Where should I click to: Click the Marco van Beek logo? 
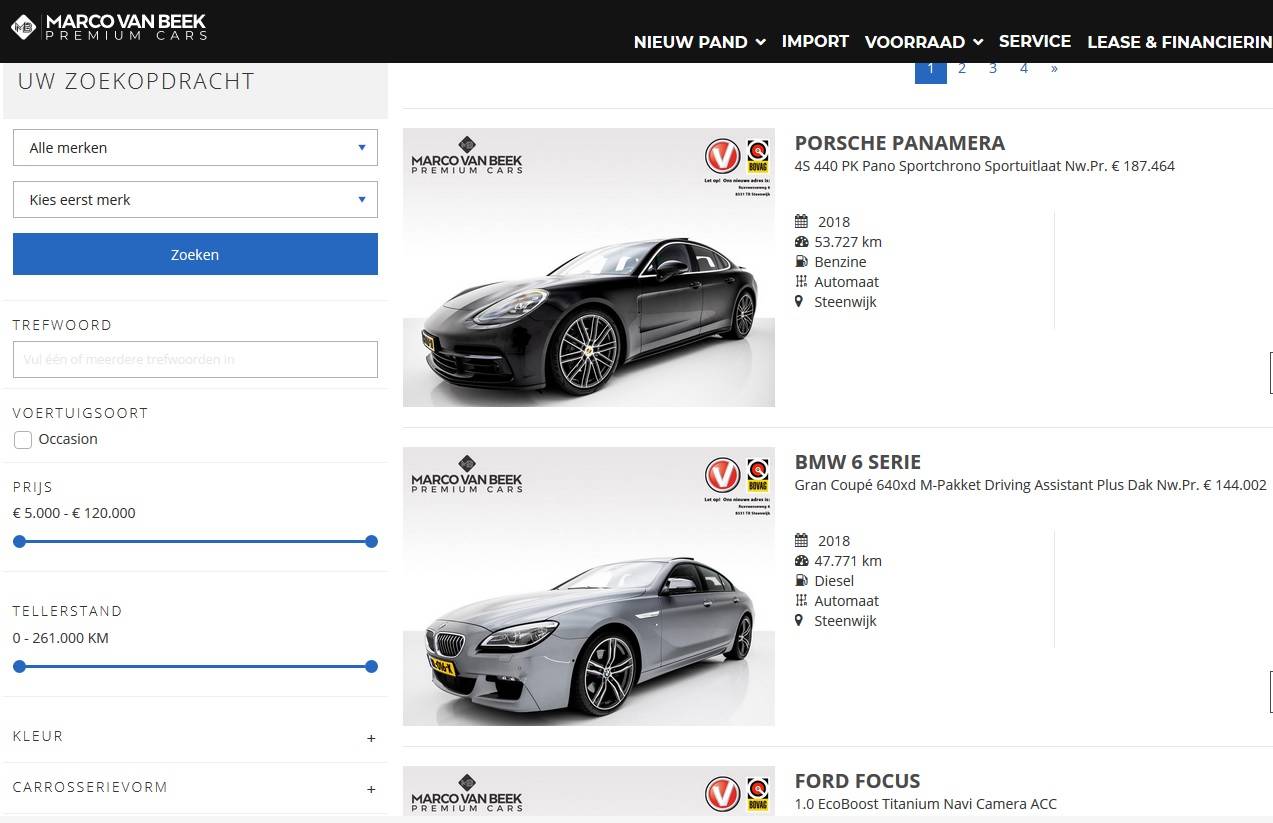click(x=108, y=27)
